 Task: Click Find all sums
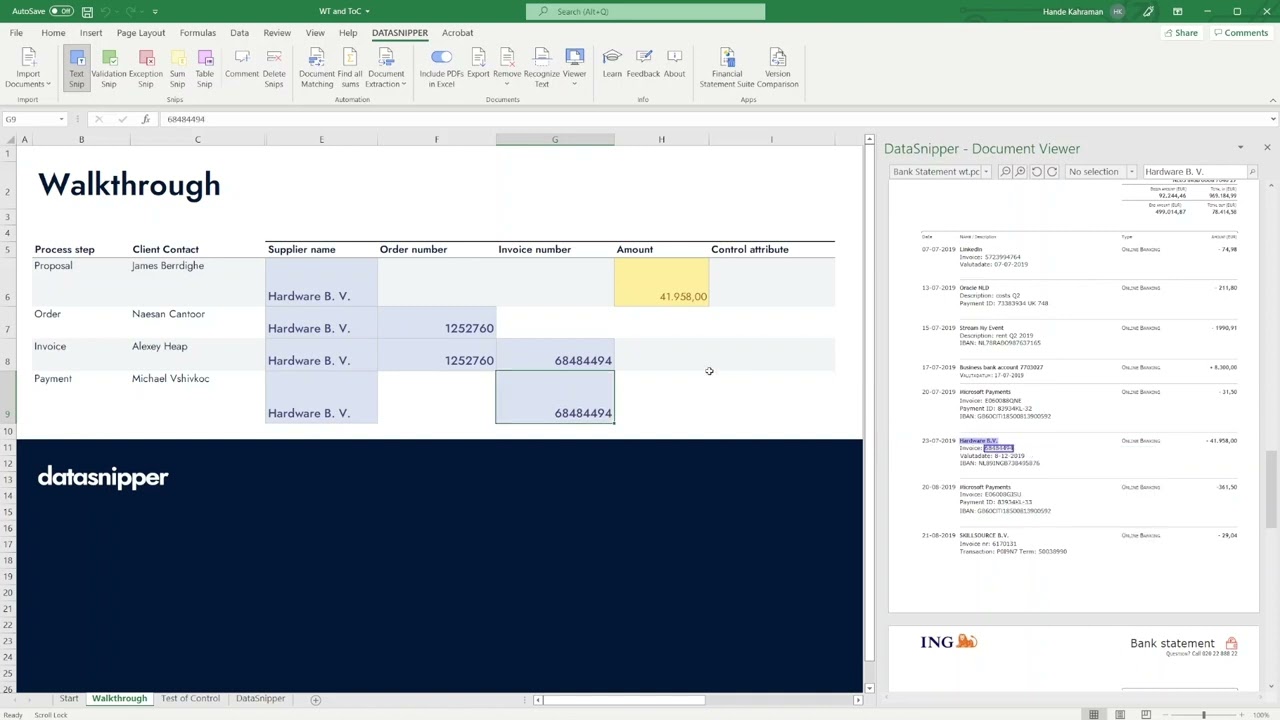(x=350, y=68)
